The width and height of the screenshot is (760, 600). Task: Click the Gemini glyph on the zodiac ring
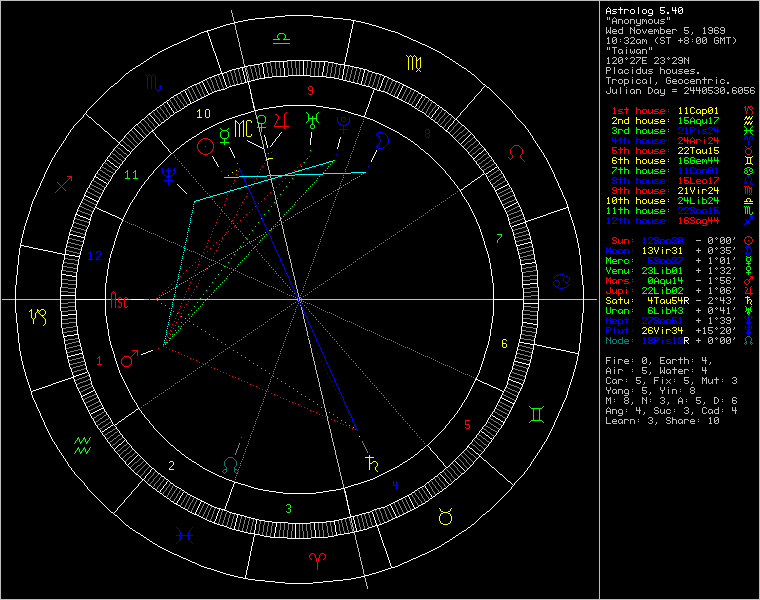coord(537,414)
